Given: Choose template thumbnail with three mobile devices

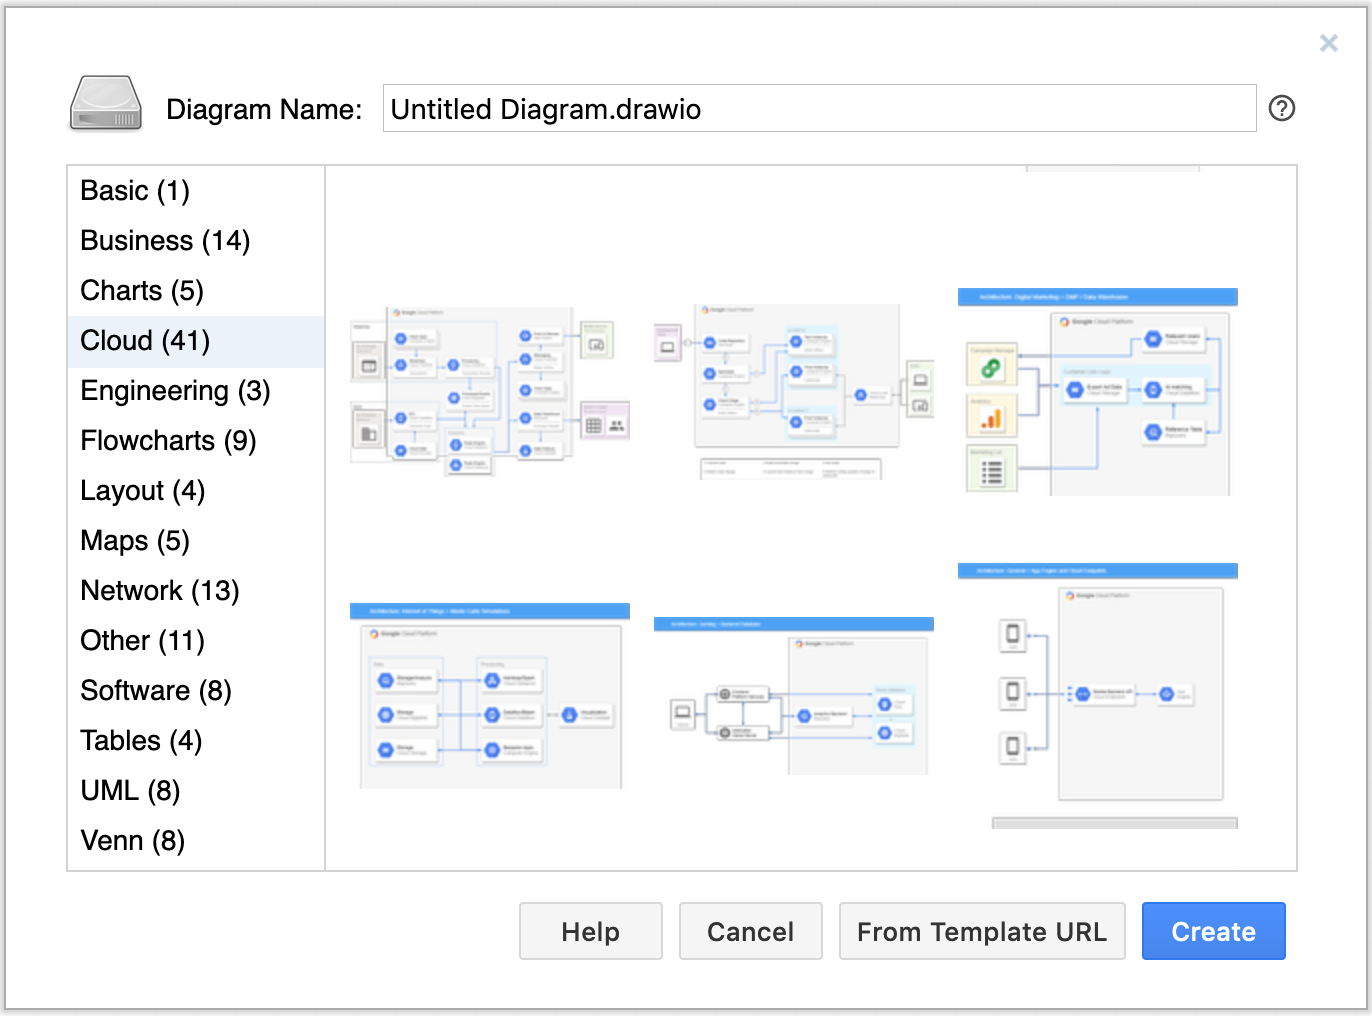Looking at the screenshot, I should (x=1097, y=696).
